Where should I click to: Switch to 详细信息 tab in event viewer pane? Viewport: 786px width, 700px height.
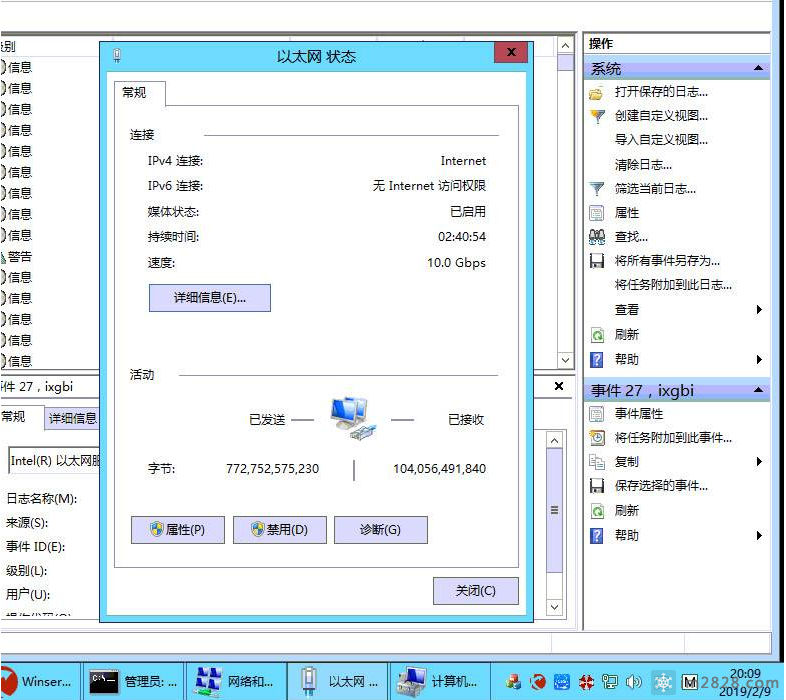72,418
